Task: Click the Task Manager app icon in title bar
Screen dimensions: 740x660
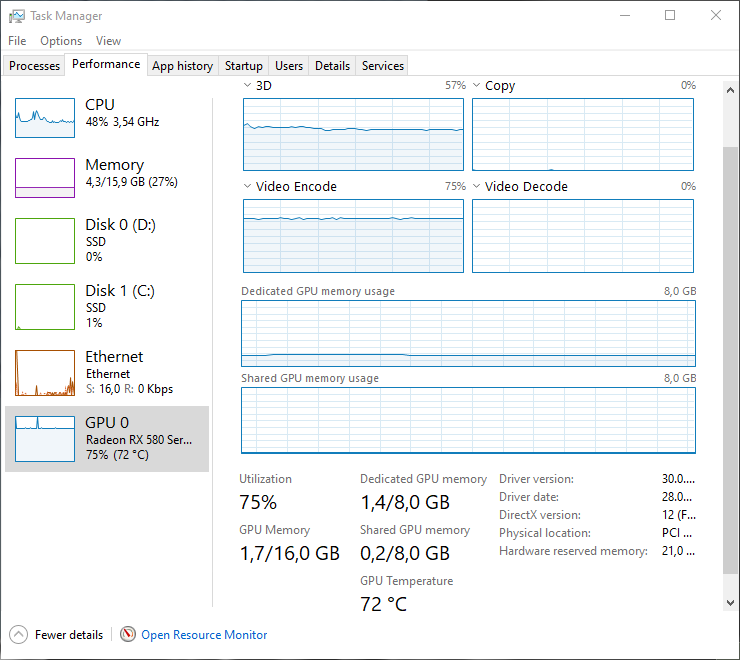Action: (17, 16)
